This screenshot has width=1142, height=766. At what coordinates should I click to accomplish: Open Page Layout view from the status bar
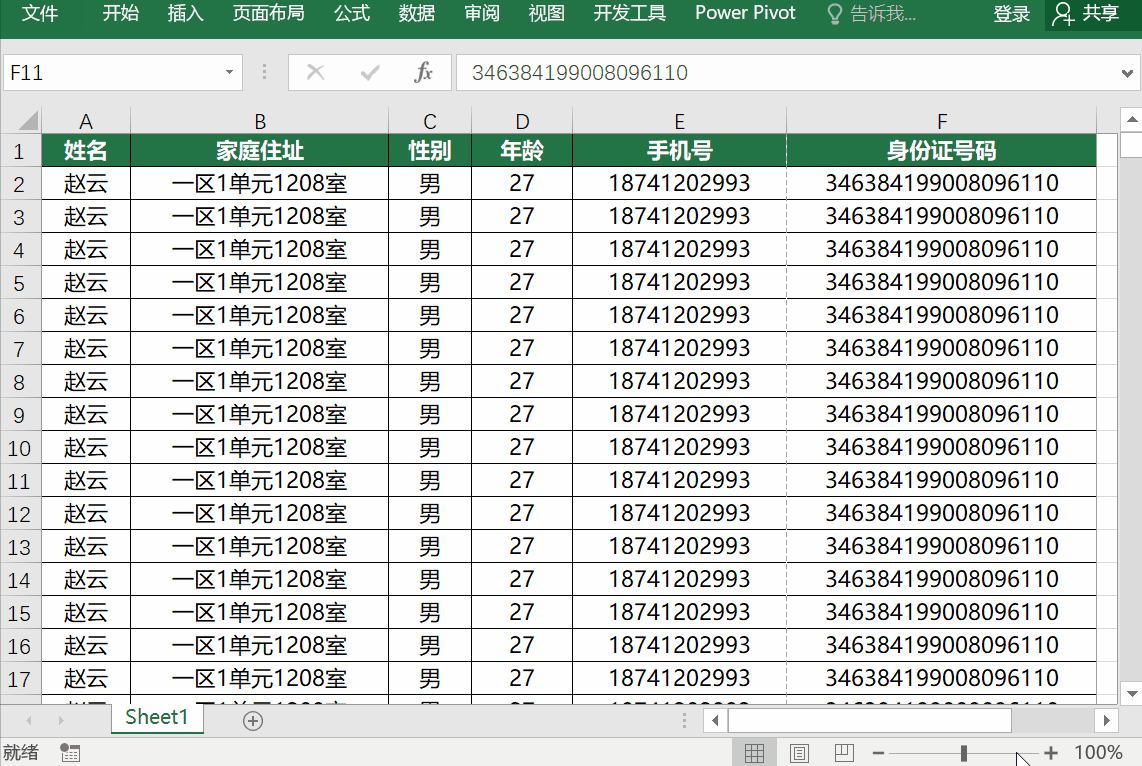click(799, 752)
